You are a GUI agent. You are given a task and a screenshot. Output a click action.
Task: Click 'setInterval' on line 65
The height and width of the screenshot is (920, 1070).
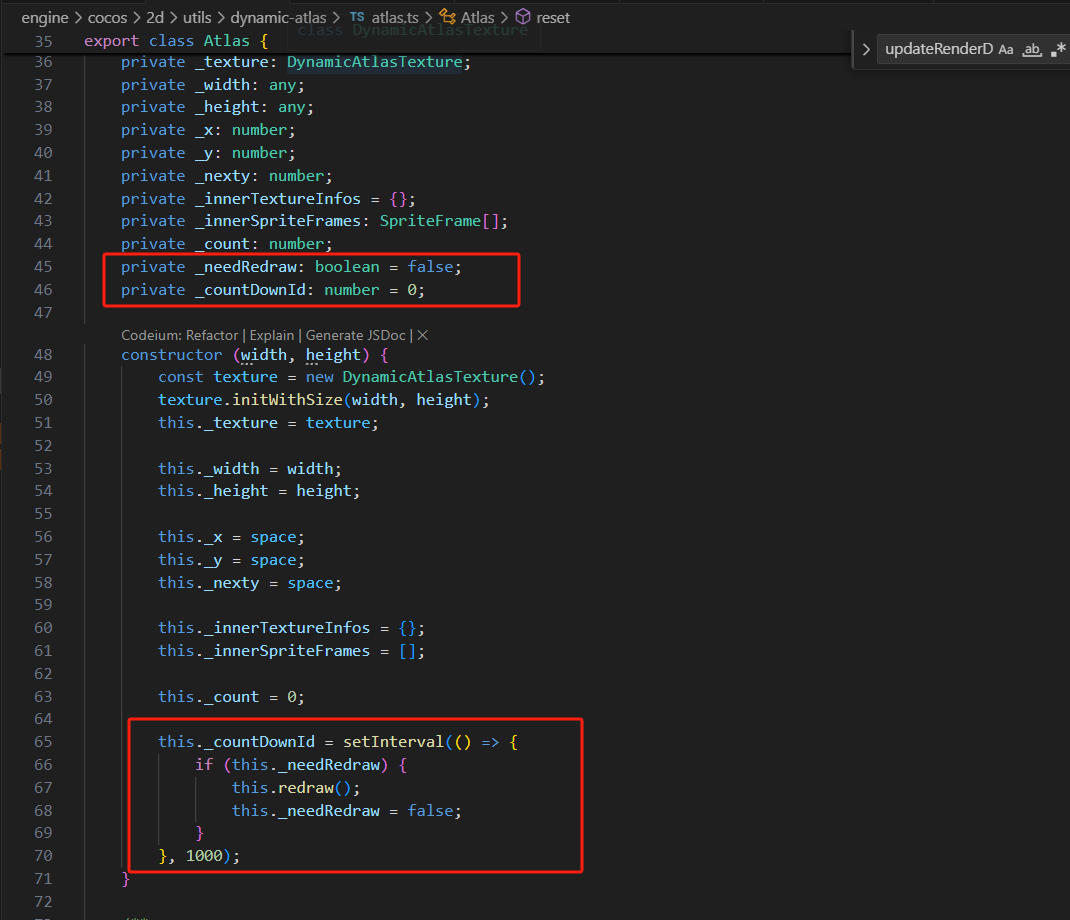click(393, 742)
